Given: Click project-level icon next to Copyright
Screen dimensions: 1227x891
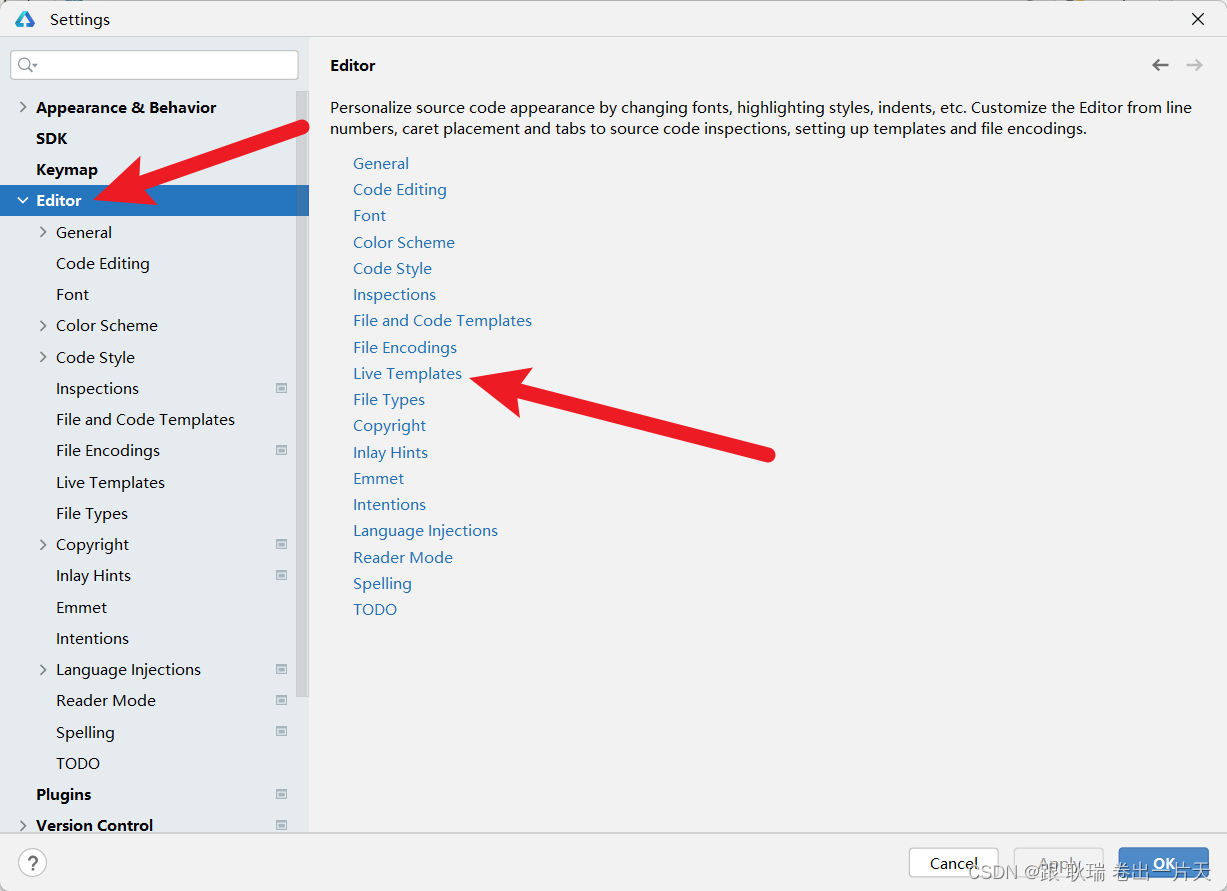Looking at the screenshot, I should point(282,544).
